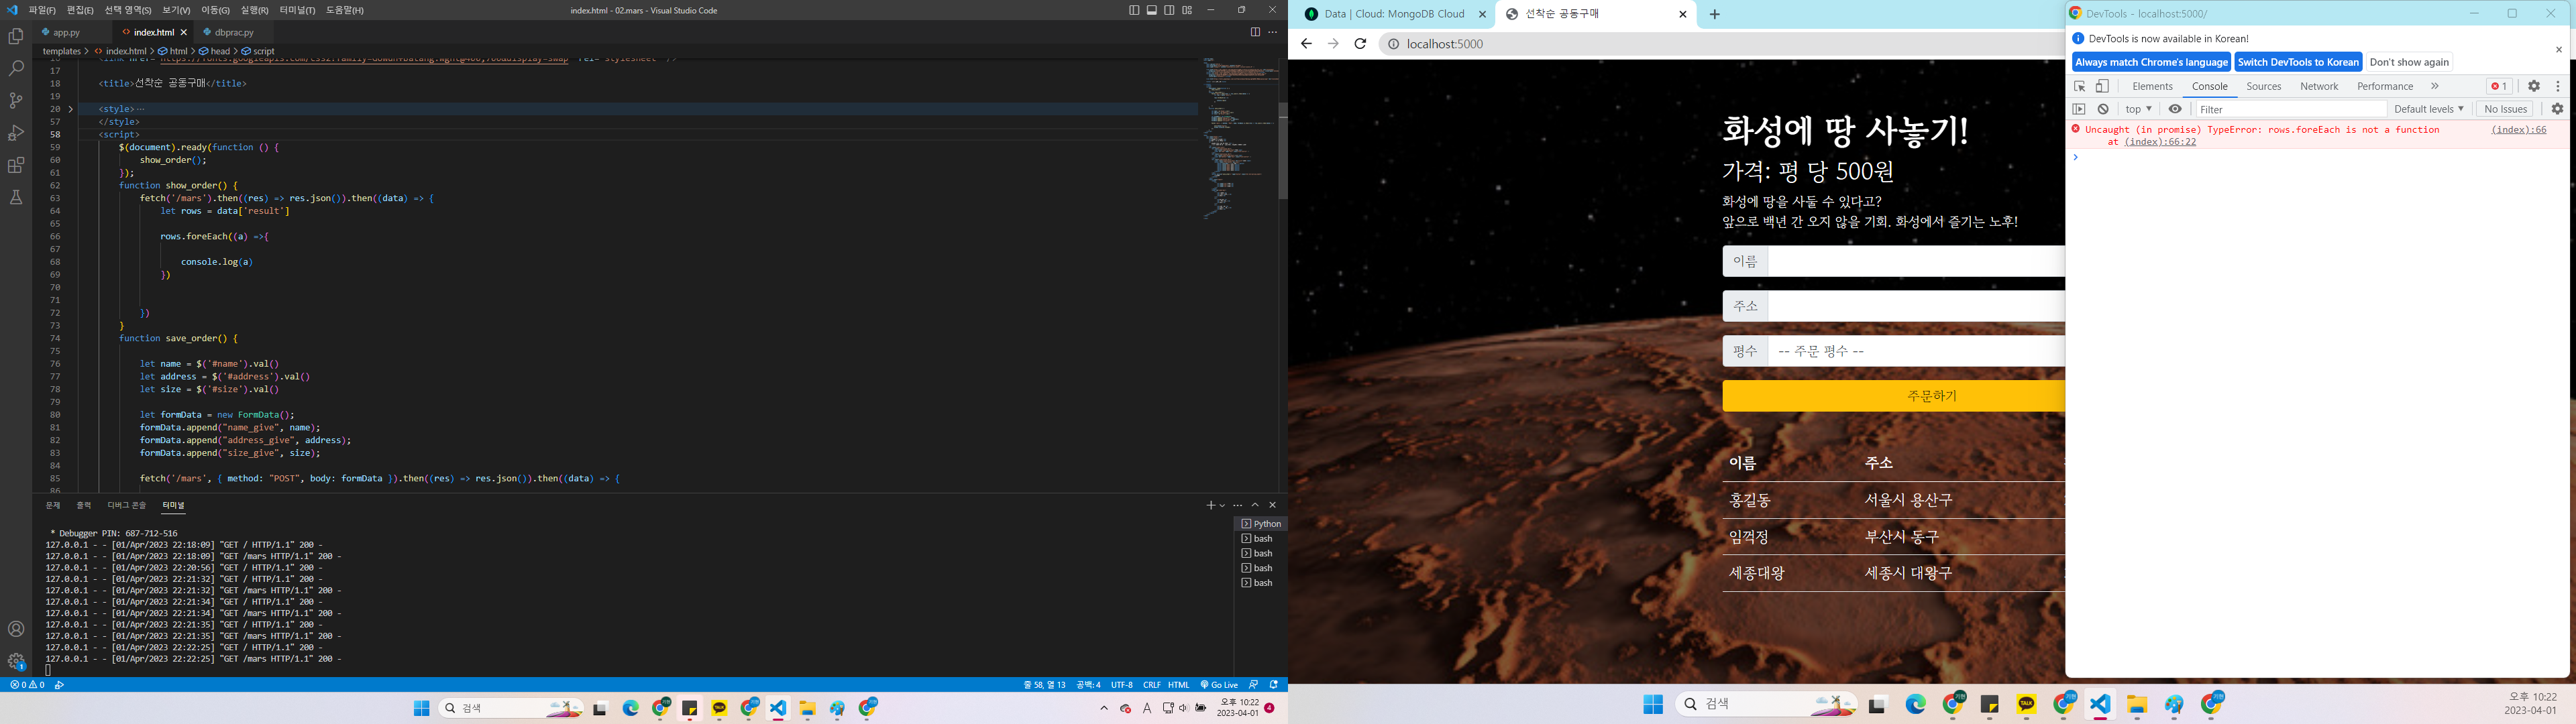Toggle the secondary sidebar layout in VS Code title bar
2576x724 pixels.
pyautogui.click(x=1169, y=10)
